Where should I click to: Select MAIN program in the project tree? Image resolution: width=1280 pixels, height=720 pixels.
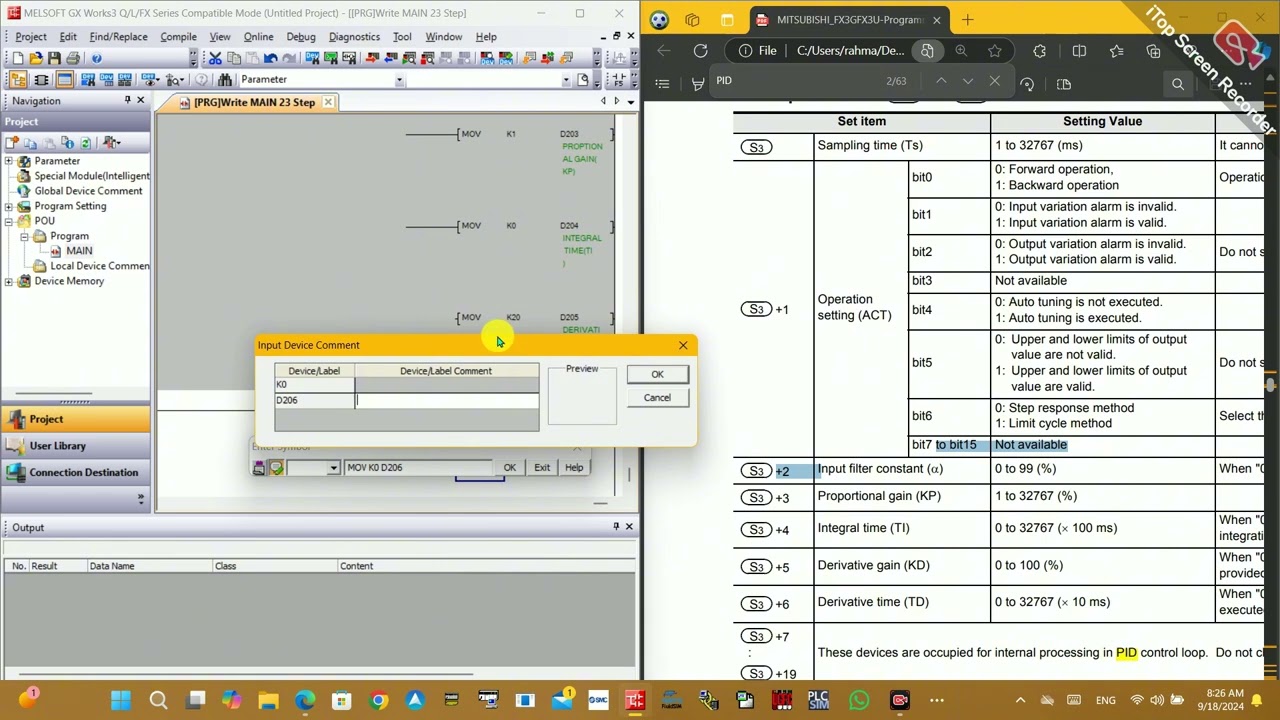(x=79, y=251)
